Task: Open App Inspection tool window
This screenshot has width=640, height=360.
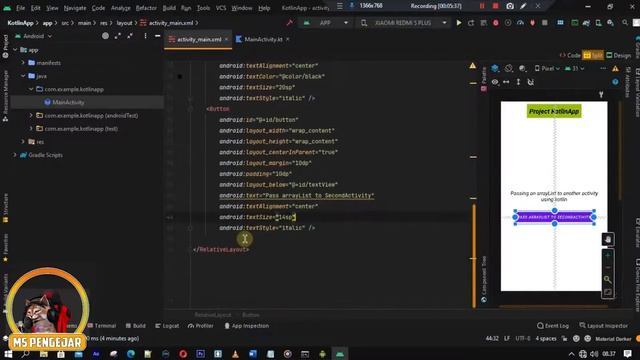Action: pyautogui.click(x=247, y=326)
